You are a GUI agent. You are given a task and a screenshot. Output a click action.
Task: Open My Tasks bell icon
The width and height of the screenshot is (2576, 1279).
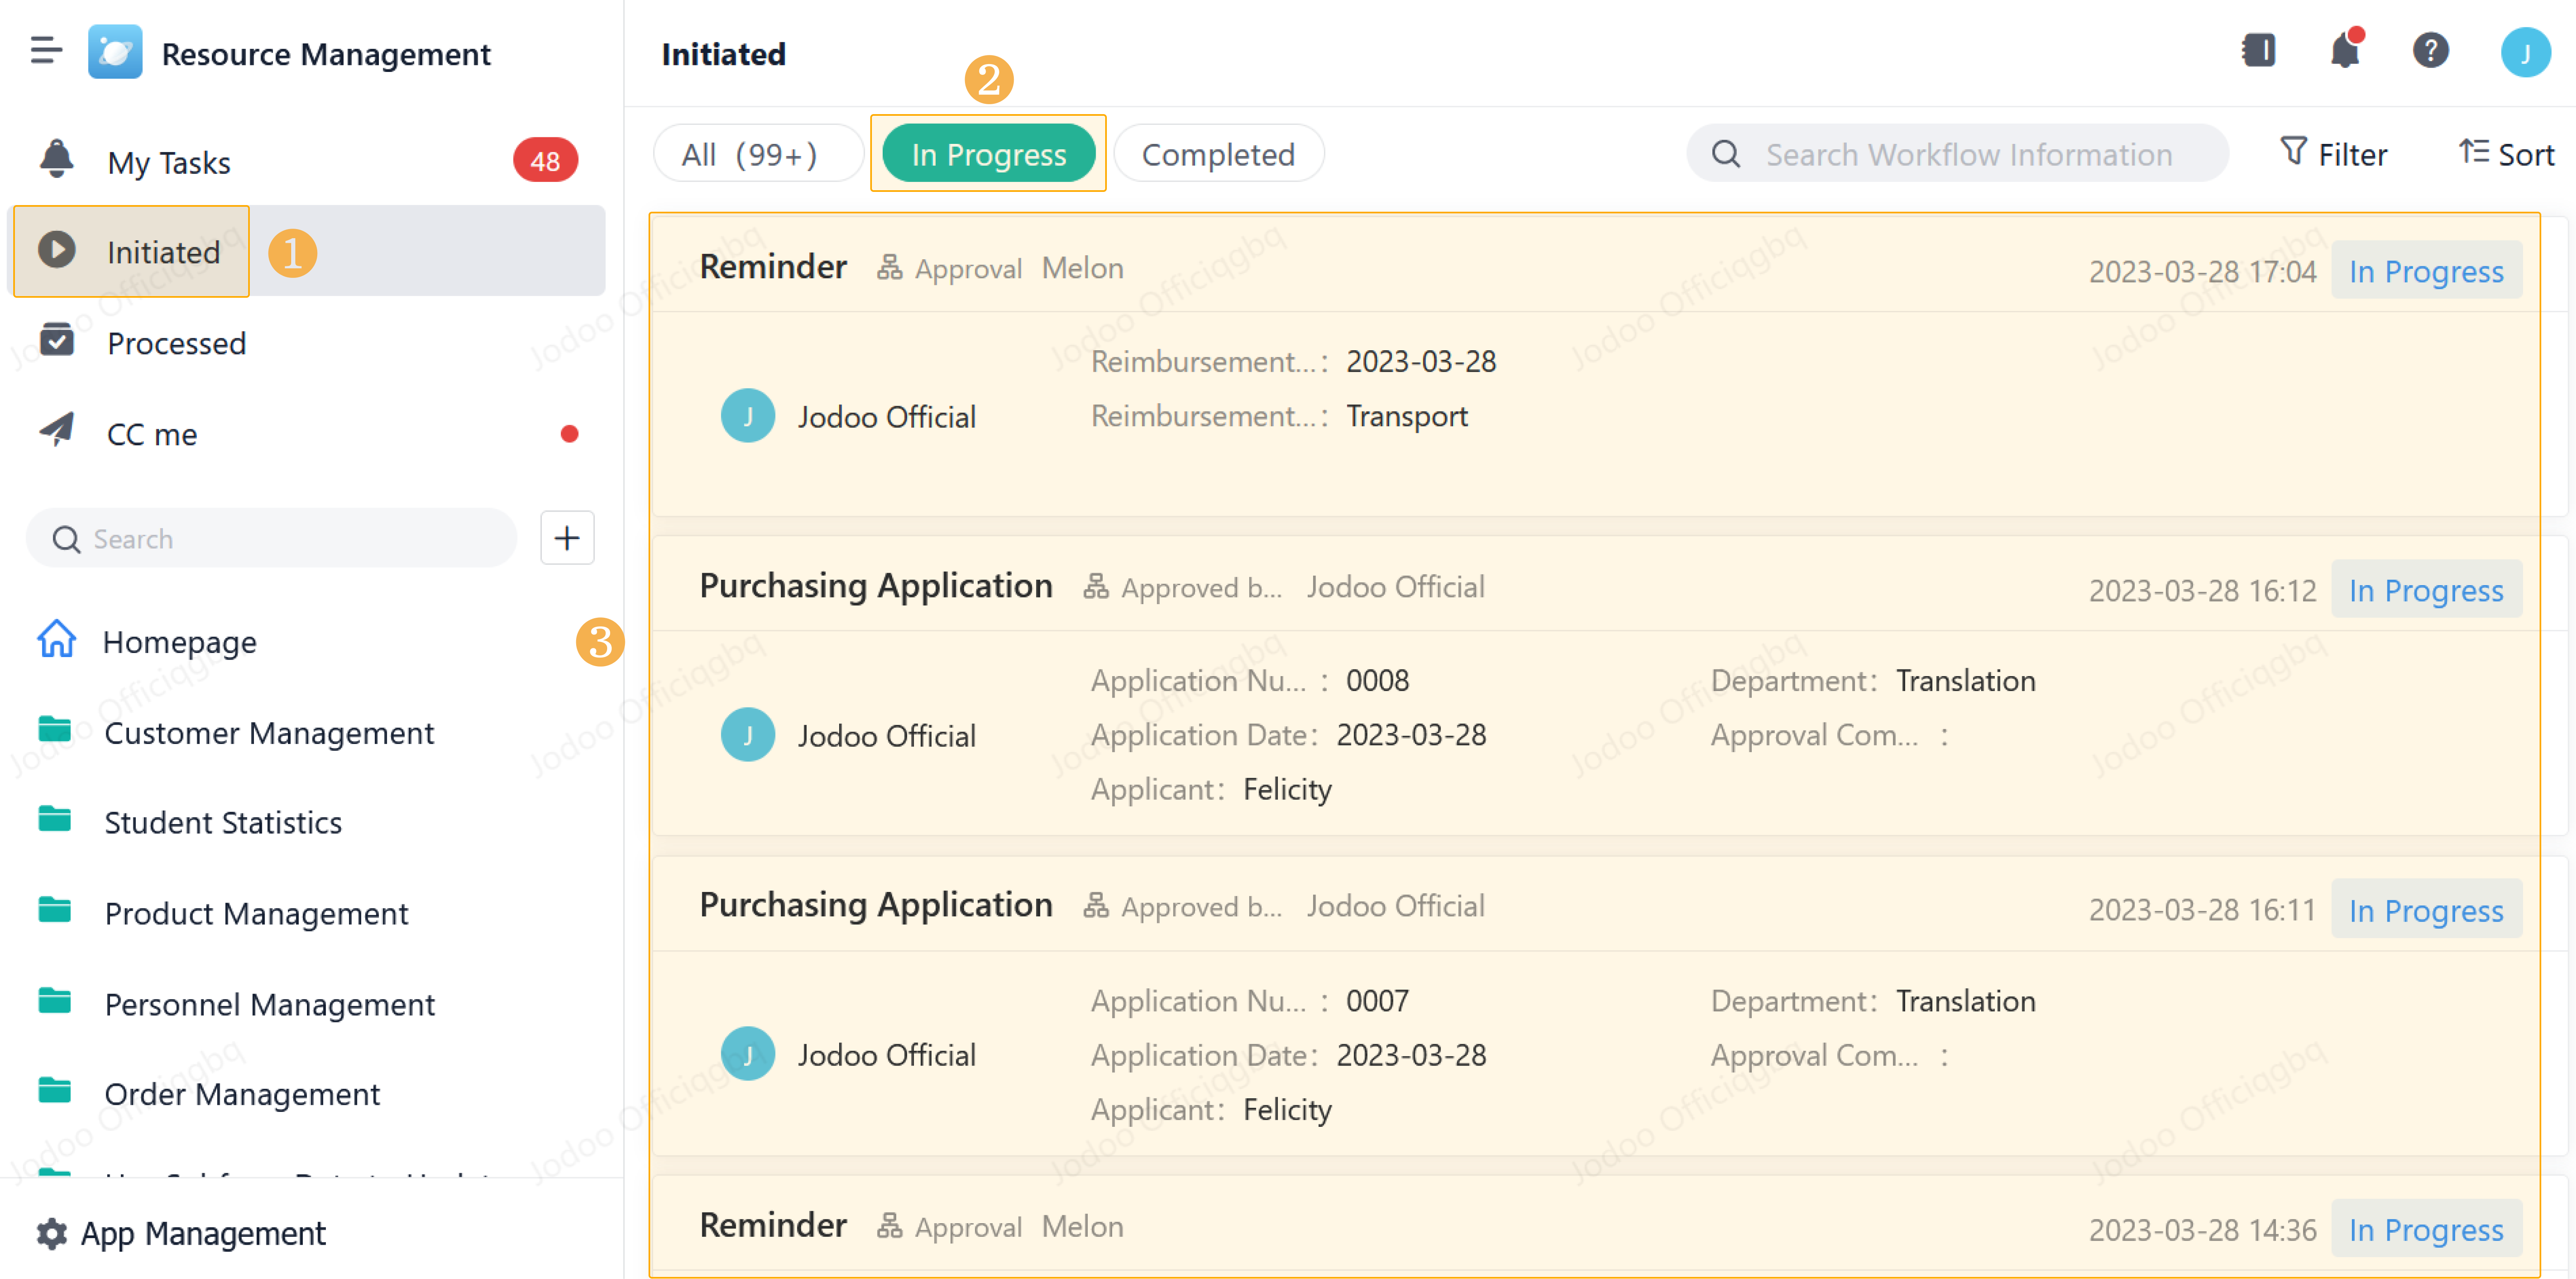[x=57, y=160]
